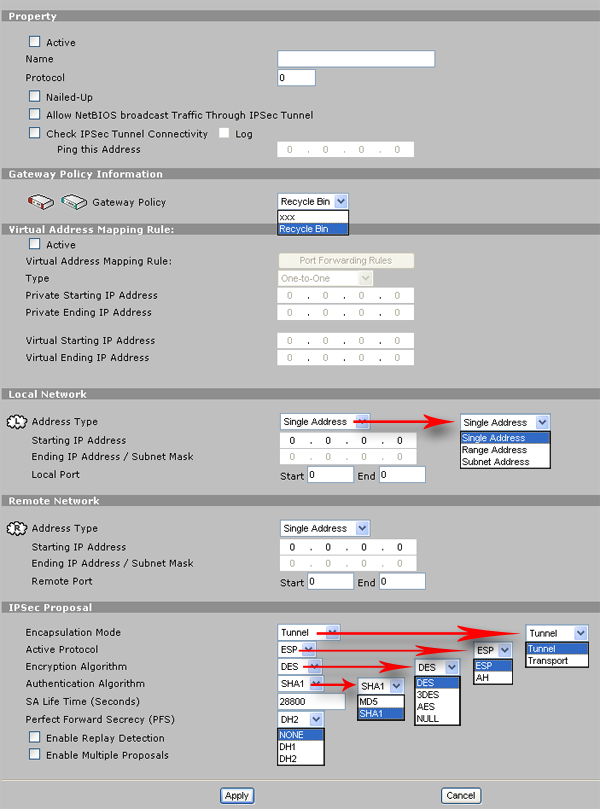Focus Local Port End field
The image size is (600, 809).
(x=402, y=475)
